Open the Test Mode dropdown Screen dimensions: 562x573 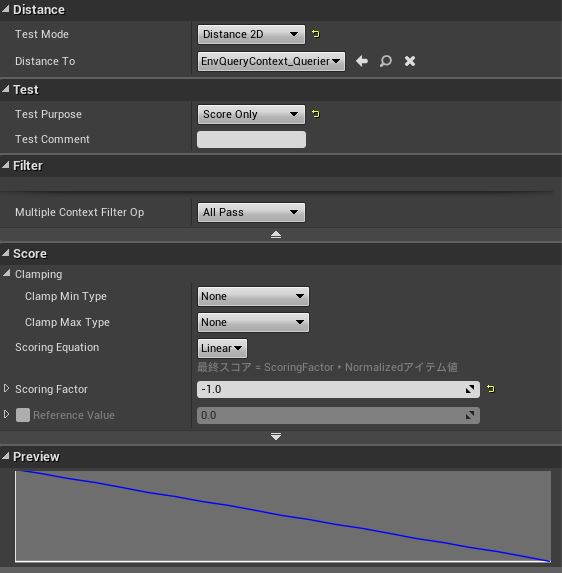(x=251, y=34)
